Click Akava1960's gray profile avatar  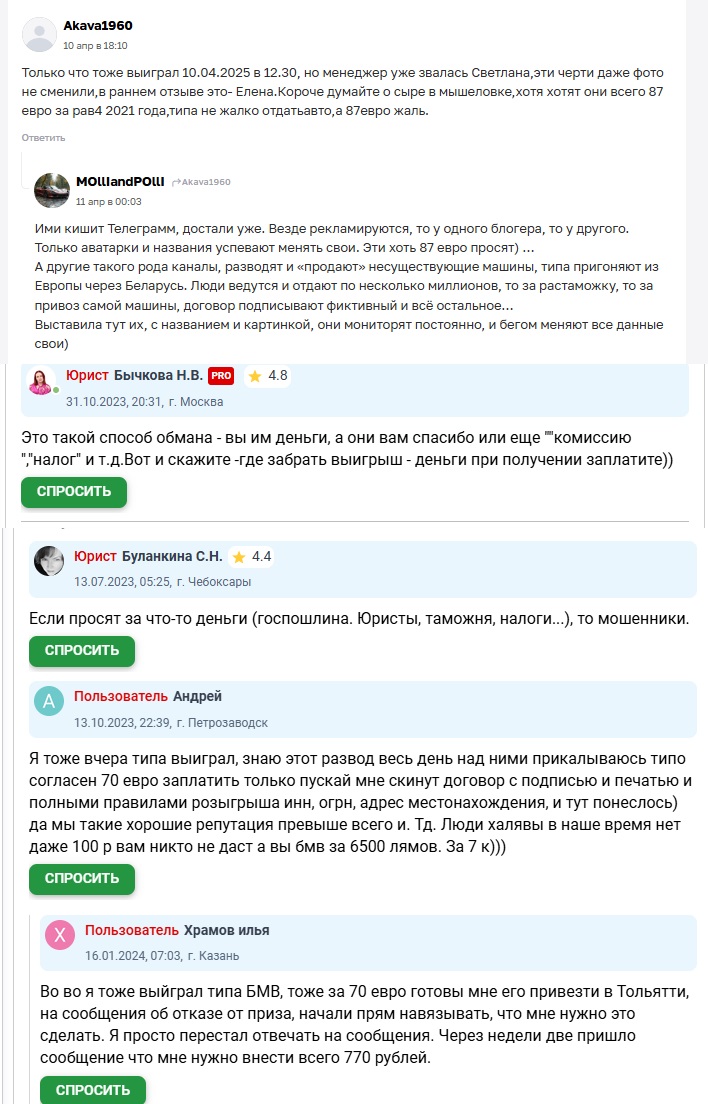38,35
